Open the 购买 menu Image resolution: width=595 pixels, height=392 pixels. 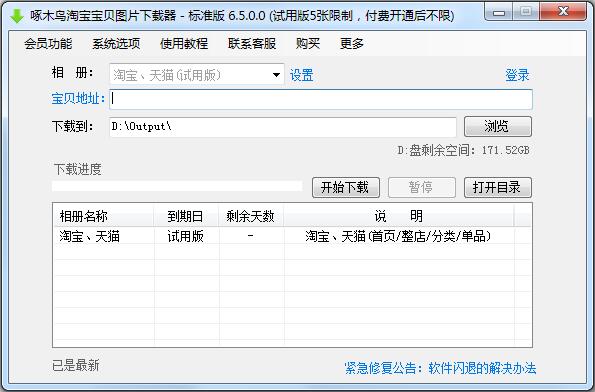coord(308,44)
